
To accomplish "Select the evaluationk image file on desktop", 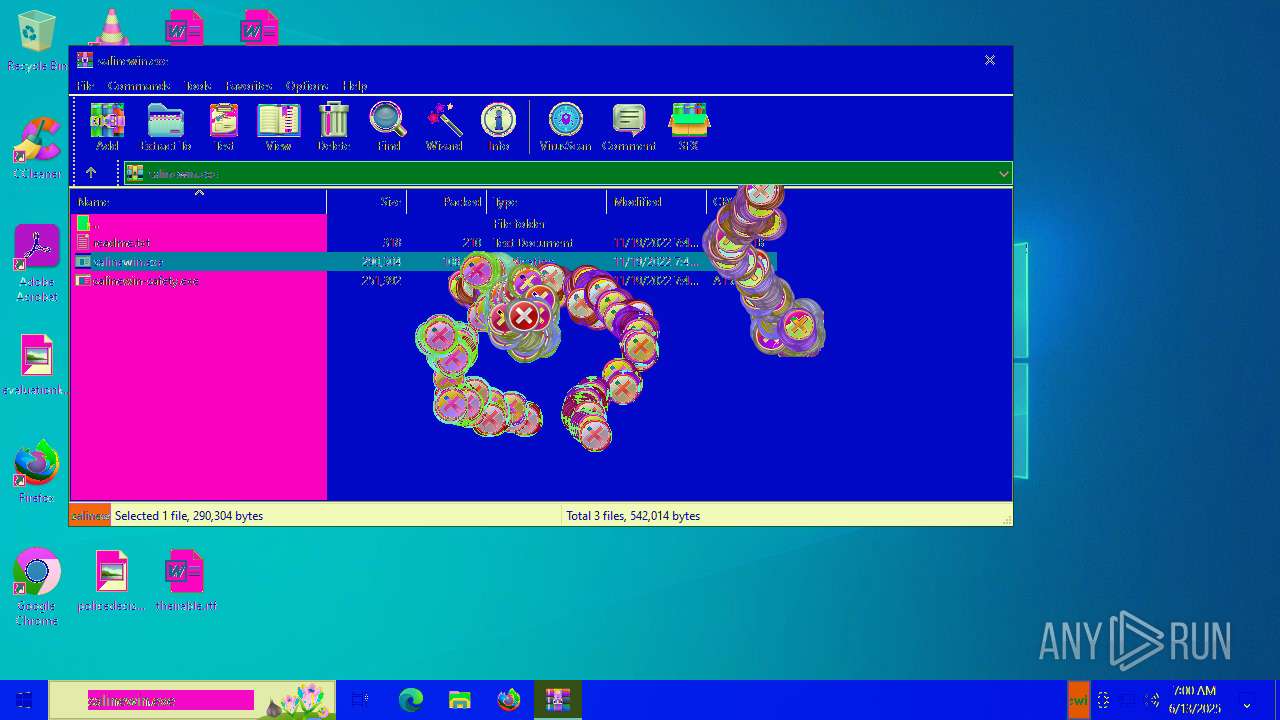I will 36,365.
